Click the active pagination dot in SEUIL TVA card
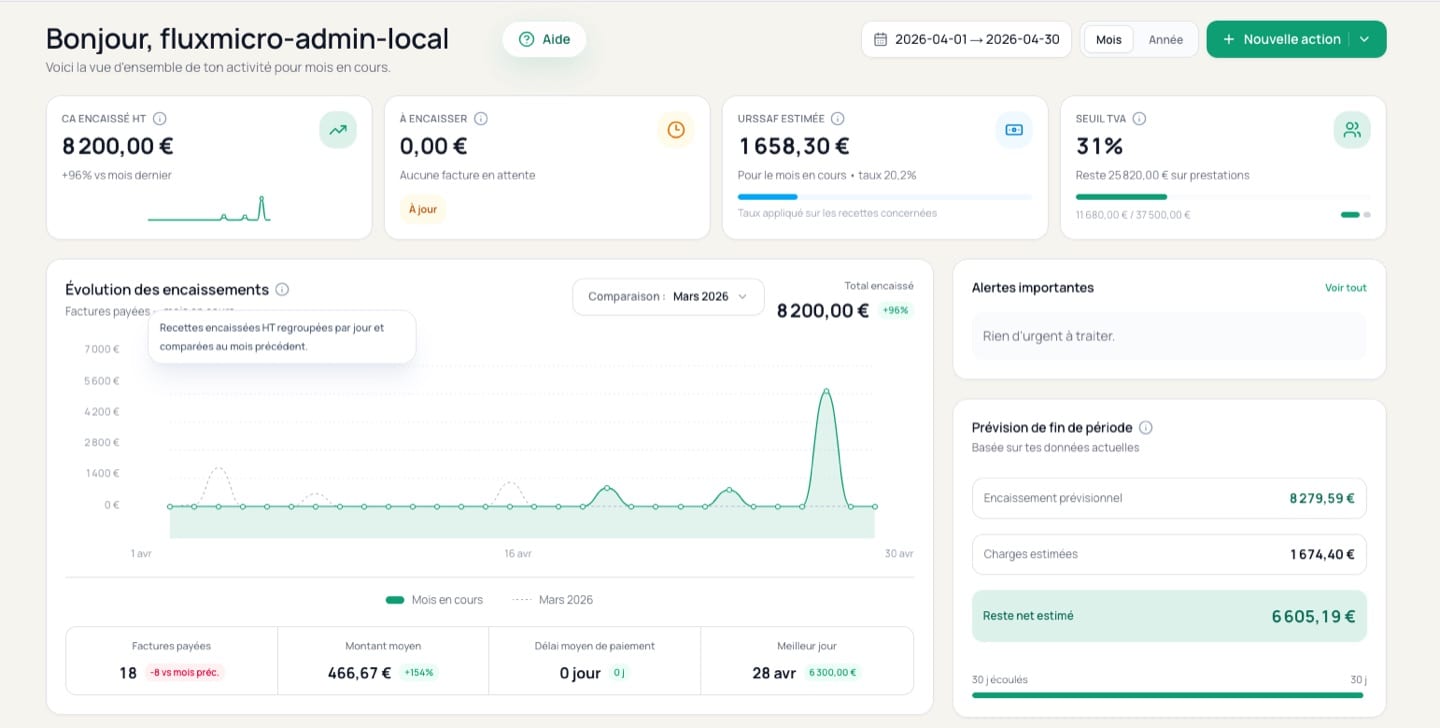This screenshot has width=1440, height=728. pos(1350,215)
